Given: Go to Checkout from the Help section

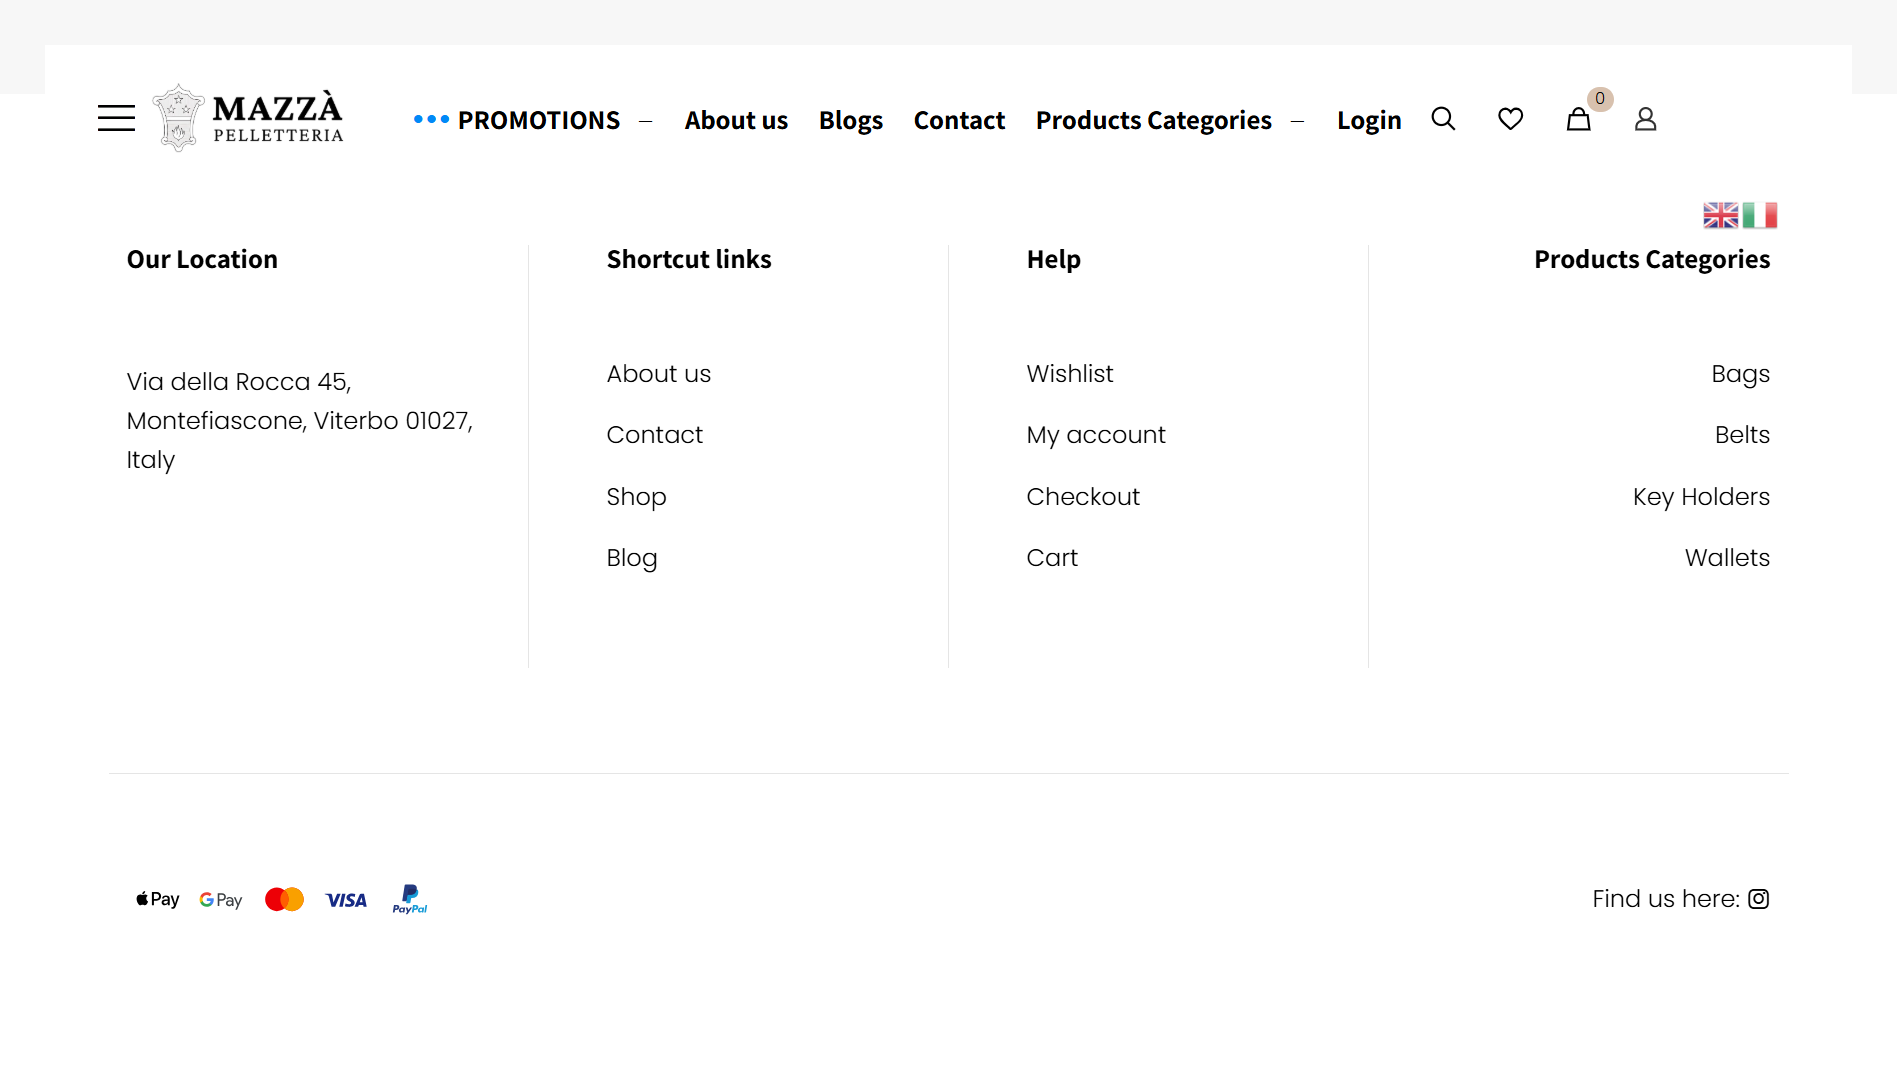Looking at the screenshot, I should click(x=1083, y=497).
